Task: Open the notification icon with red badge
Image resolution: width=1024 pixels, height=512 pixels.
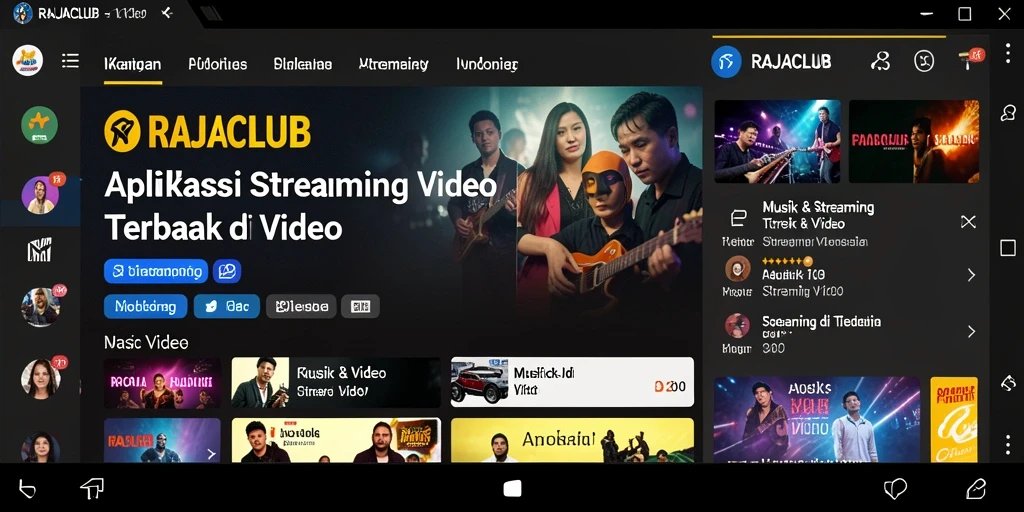Action: 970,59
